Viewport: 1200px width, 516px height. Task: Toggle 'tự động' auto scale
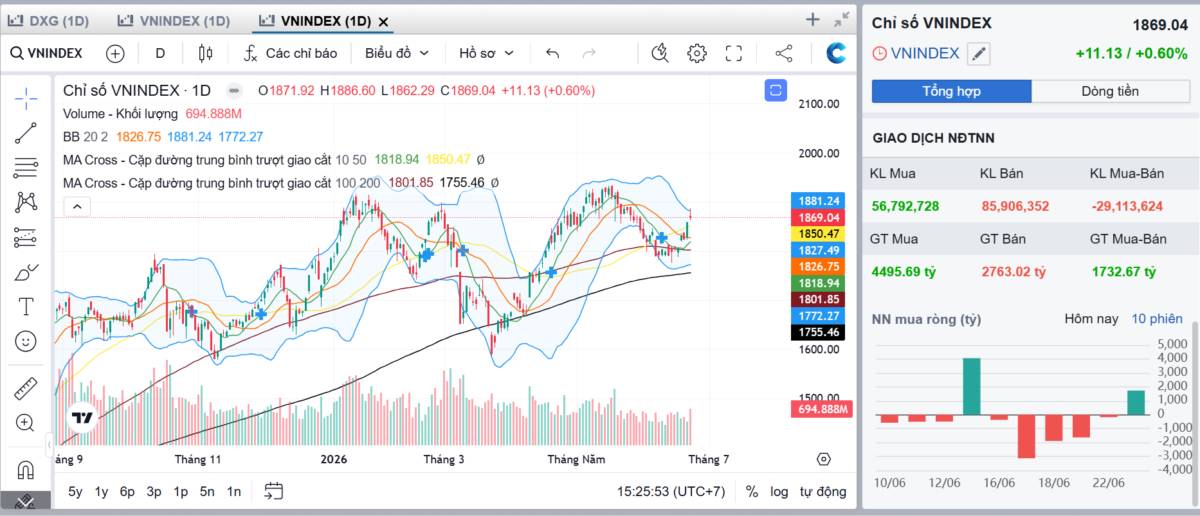pyautogui.click(x=823, y=491)
